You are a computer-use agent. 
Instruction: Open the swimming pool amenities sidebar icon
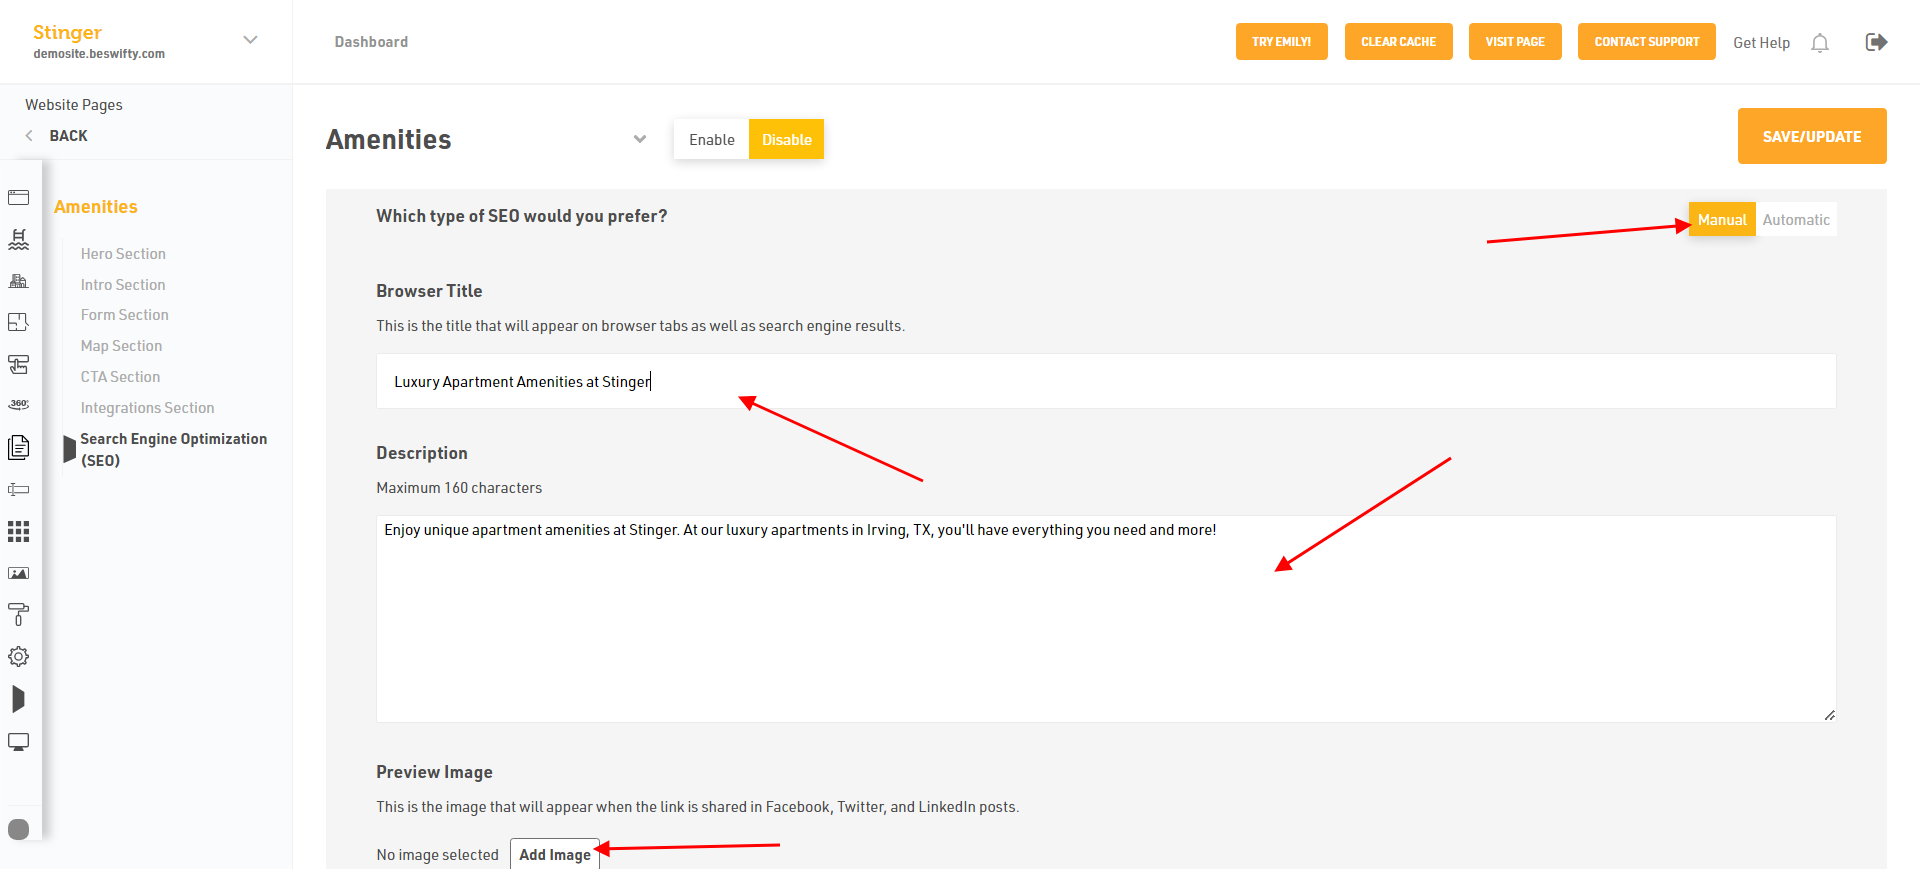tap(18, 239)
